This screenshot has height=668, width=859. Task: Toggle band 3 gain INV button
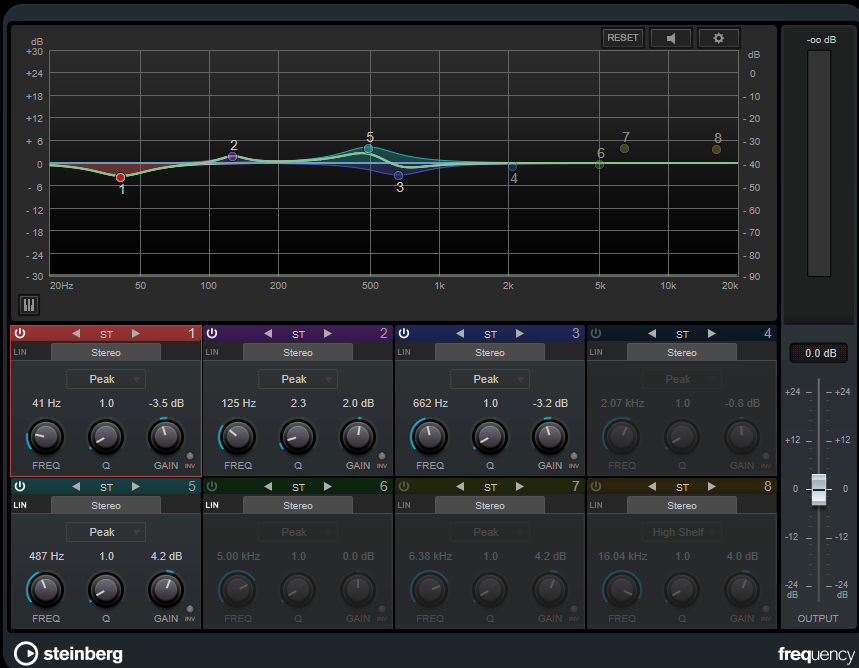pyautogui.click(x=574, y=456)
